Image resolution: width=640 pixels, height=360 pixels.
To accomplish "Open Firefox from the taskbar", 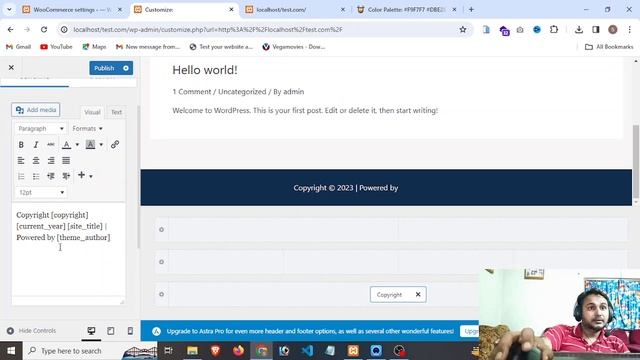I will click(x=238, y=351).
